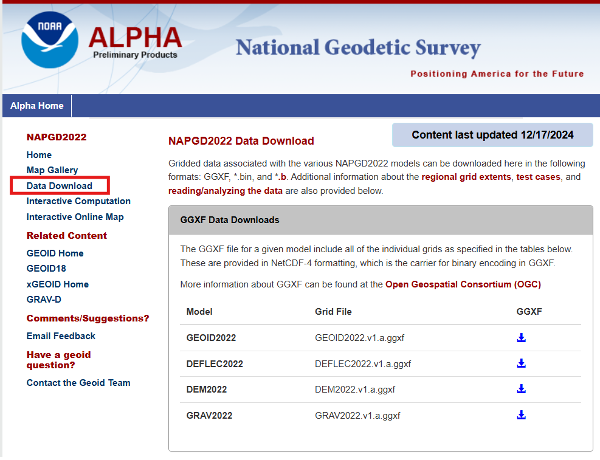This screenshot has width=600, height=460.
Task: Navigate to xGEOID Home
Action: coord(58,285)
